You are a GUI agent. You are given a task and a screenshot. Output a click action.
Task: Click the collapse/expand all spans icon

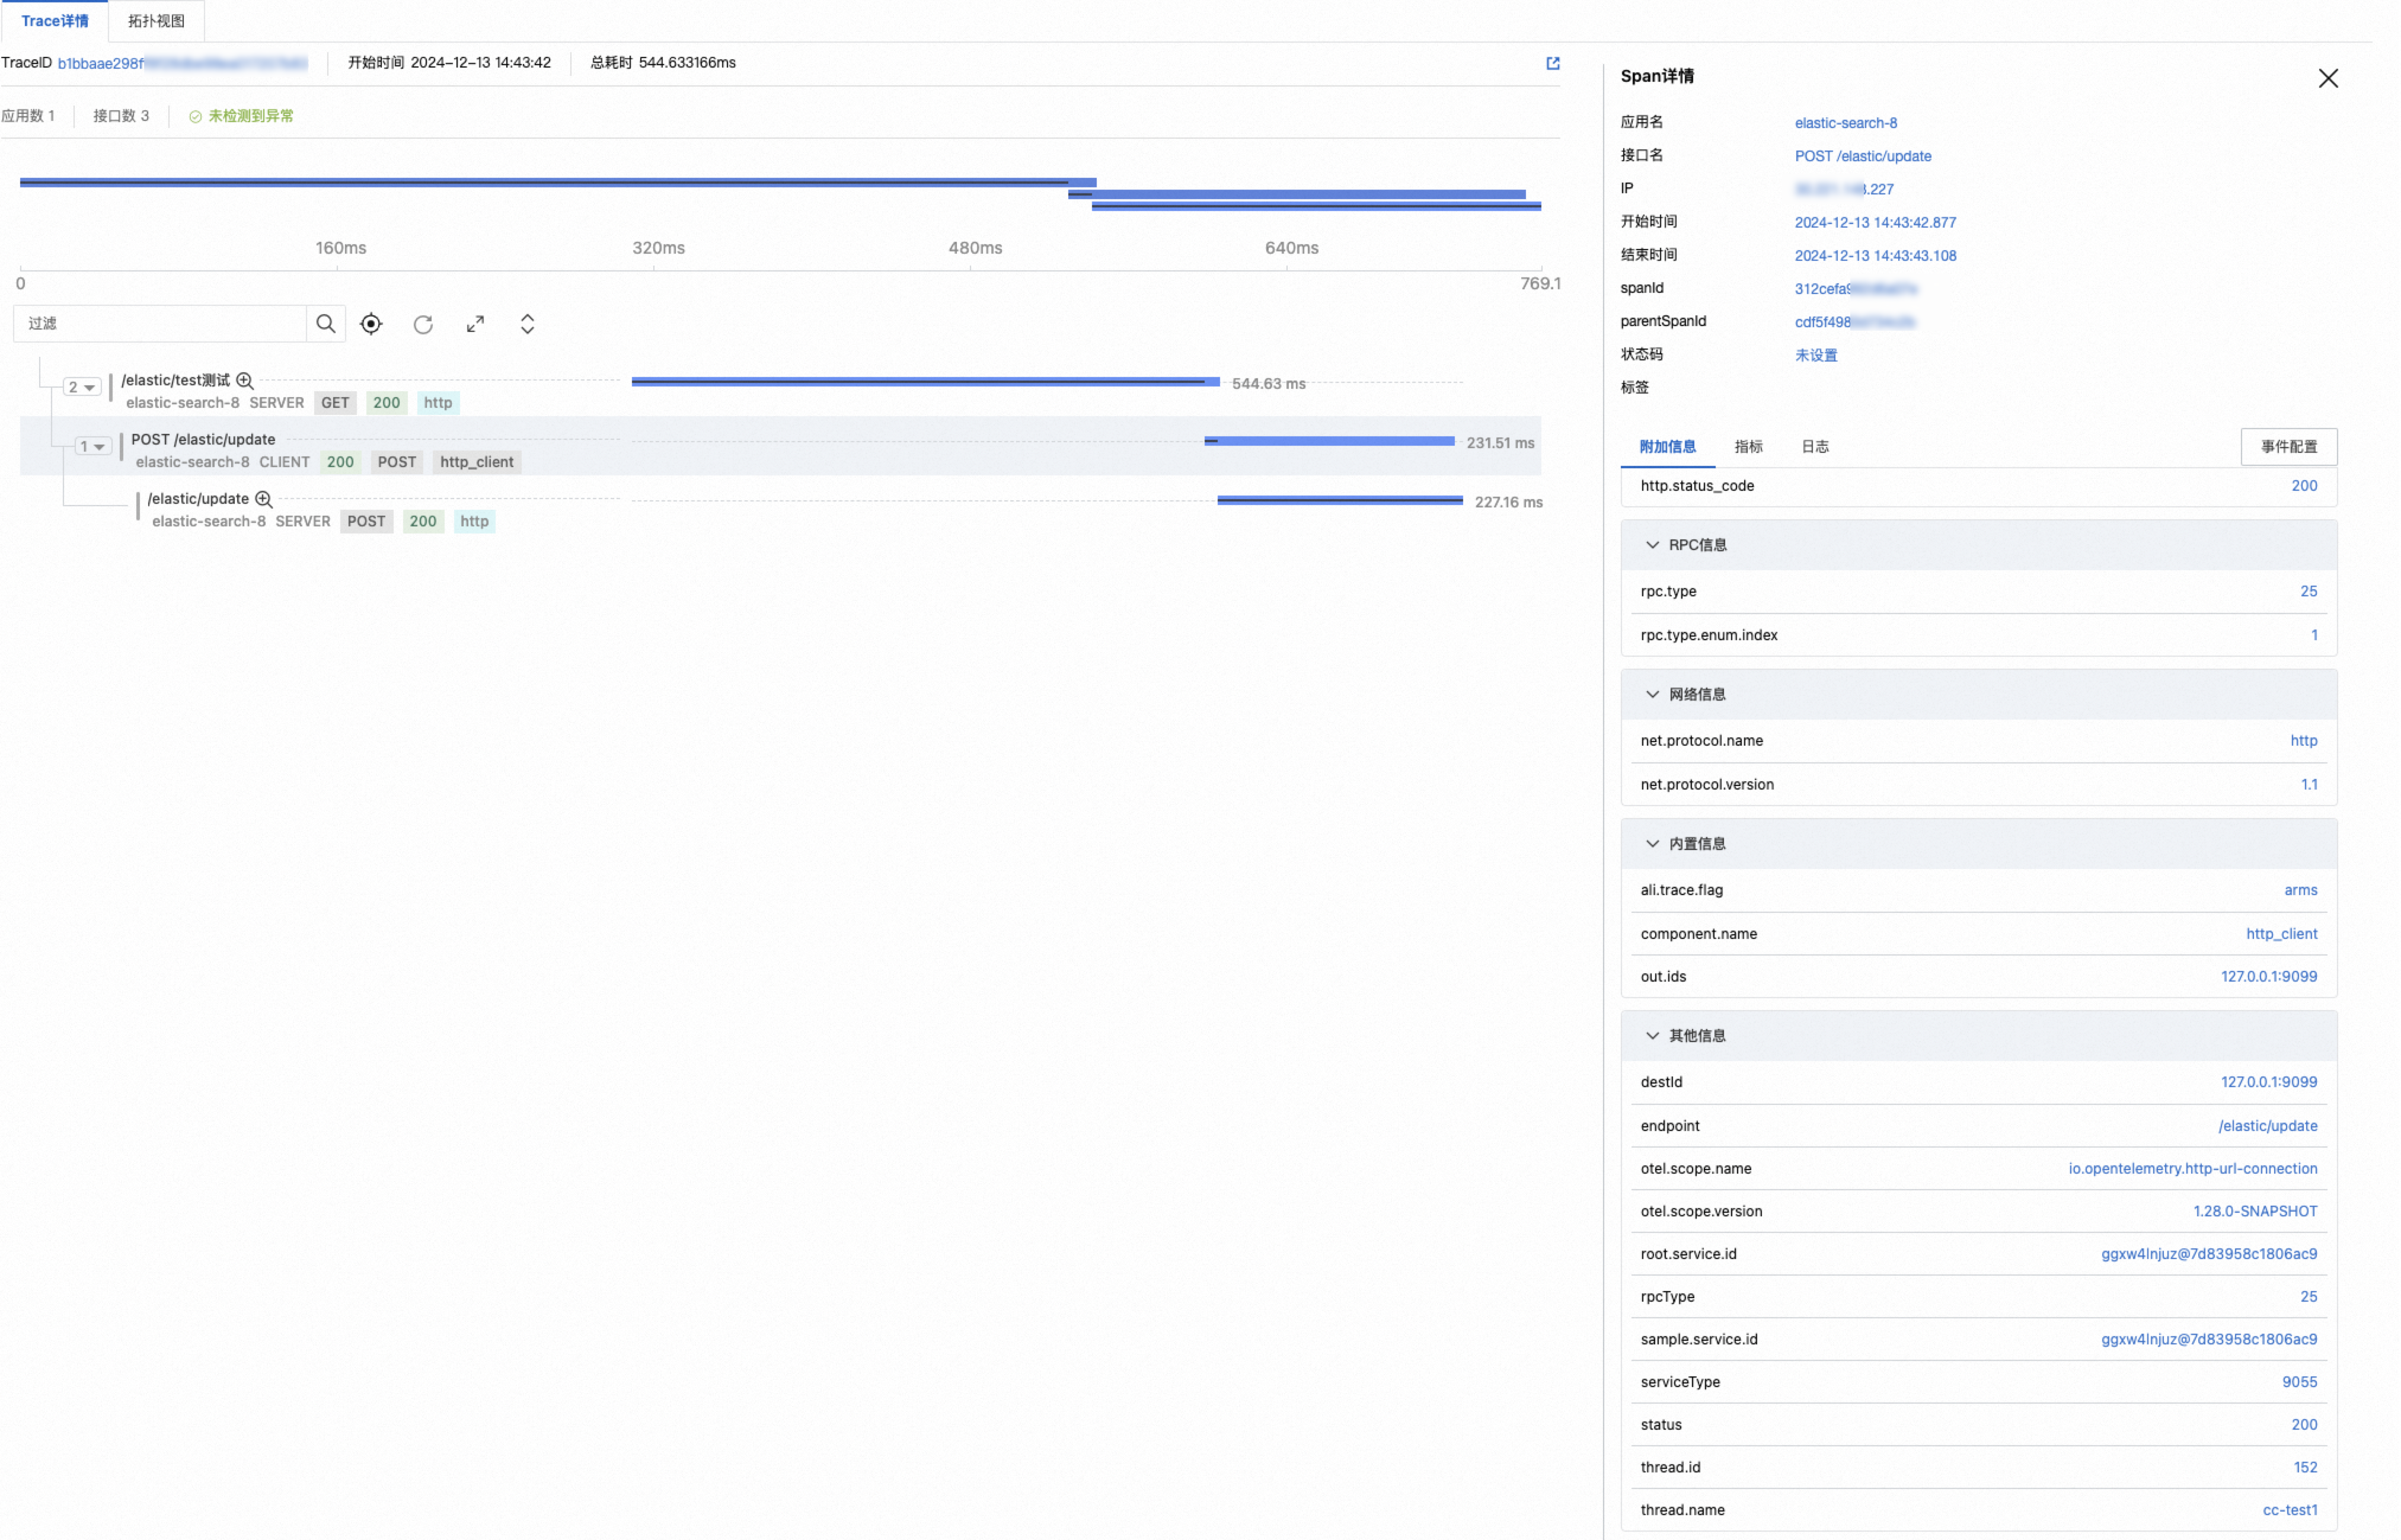pyautogui.click(x=527, y=324)
